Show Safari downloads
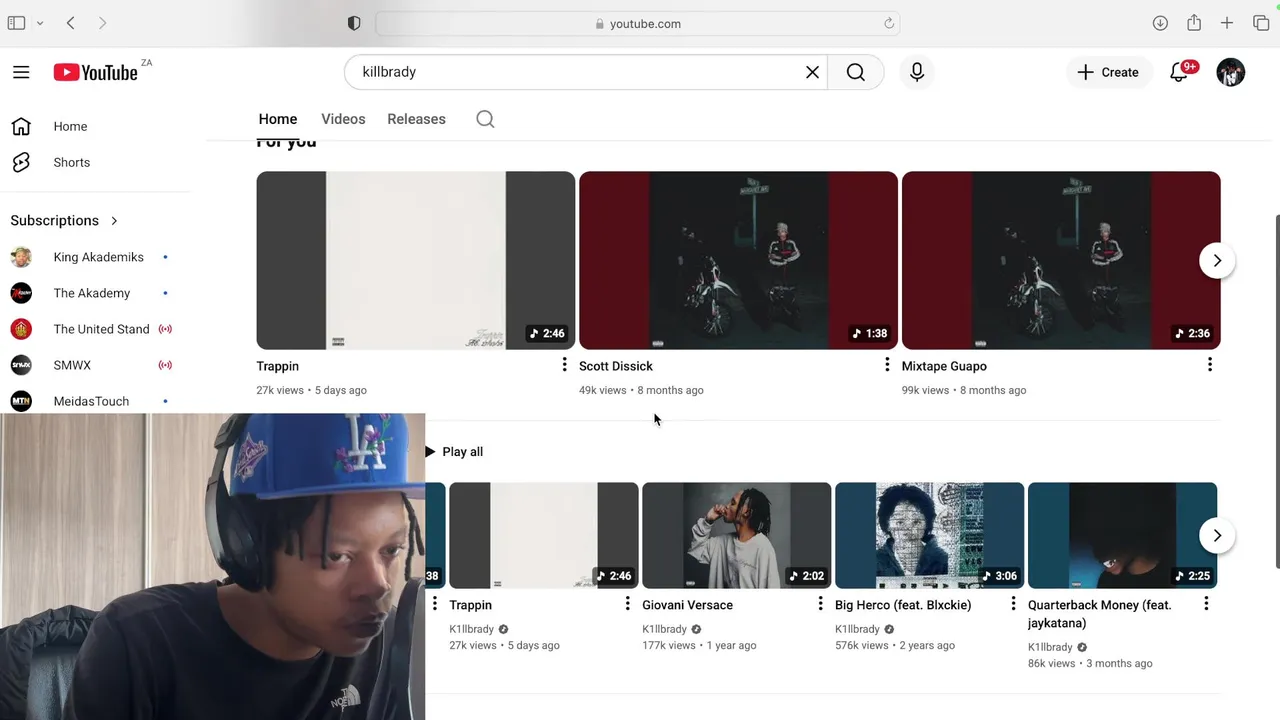Viewport: 1280px width, 720px height. (x=1160, y=23)
